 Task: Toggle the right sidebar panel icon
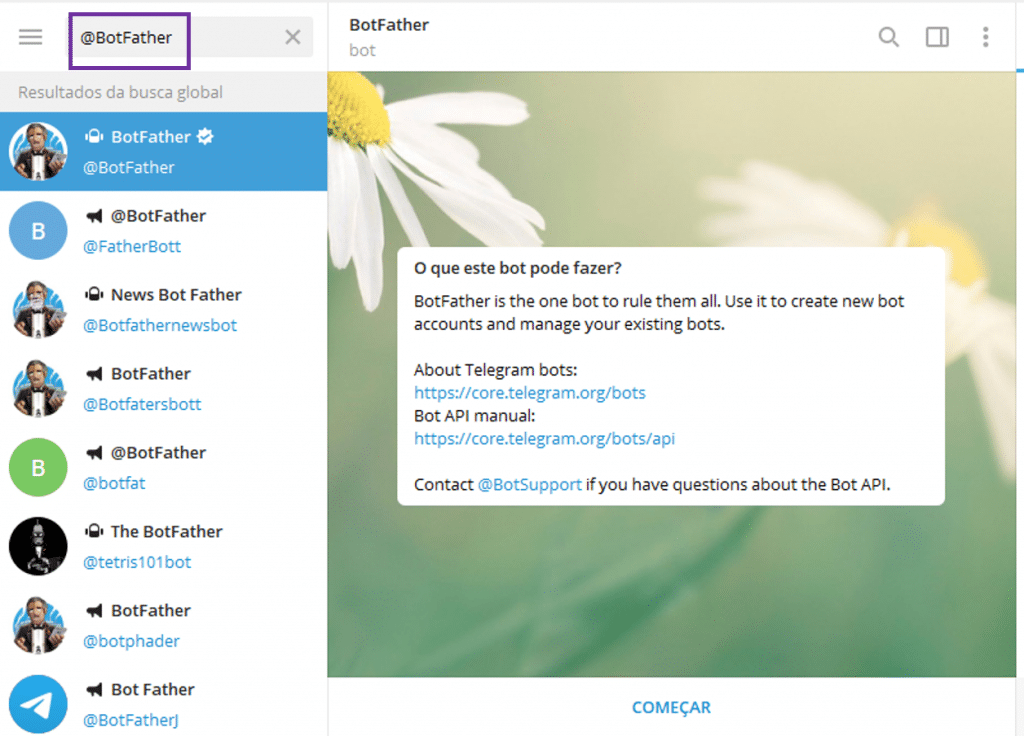click(x=937, y=37)
